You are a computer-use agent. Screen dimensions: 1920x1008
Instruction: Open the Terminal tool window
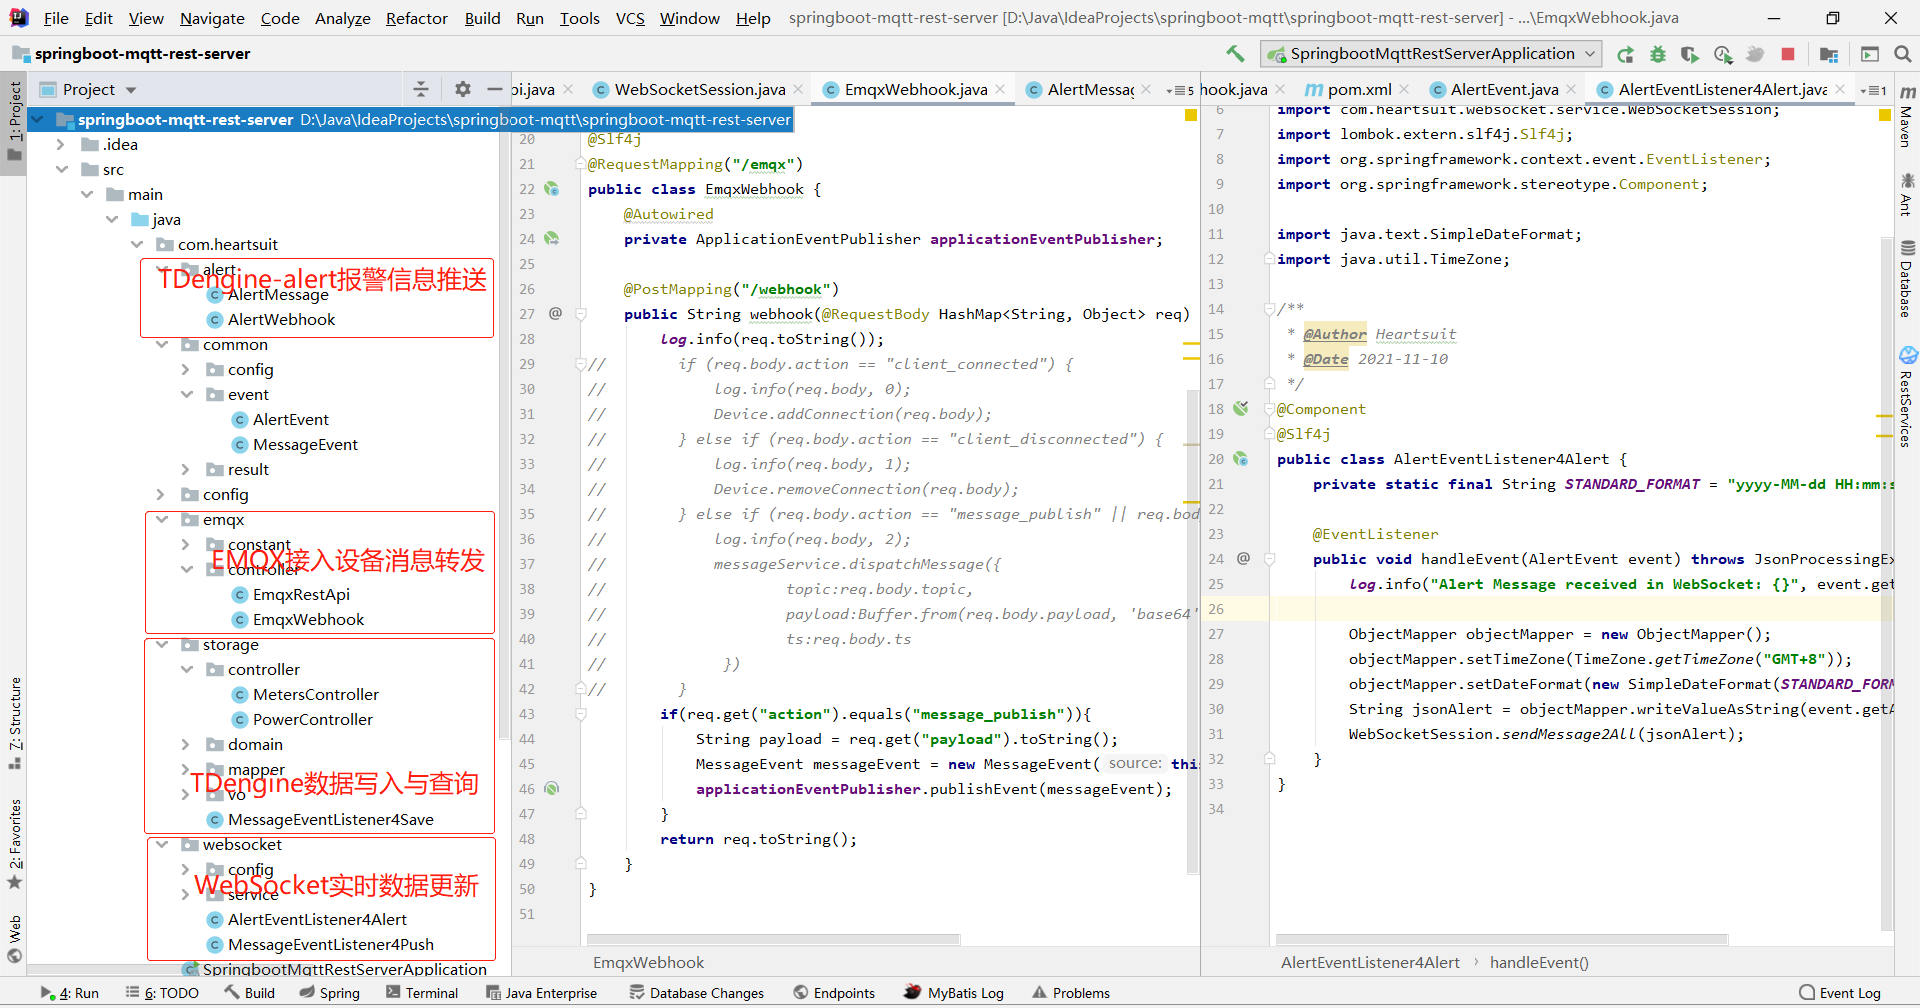point(422,993)
